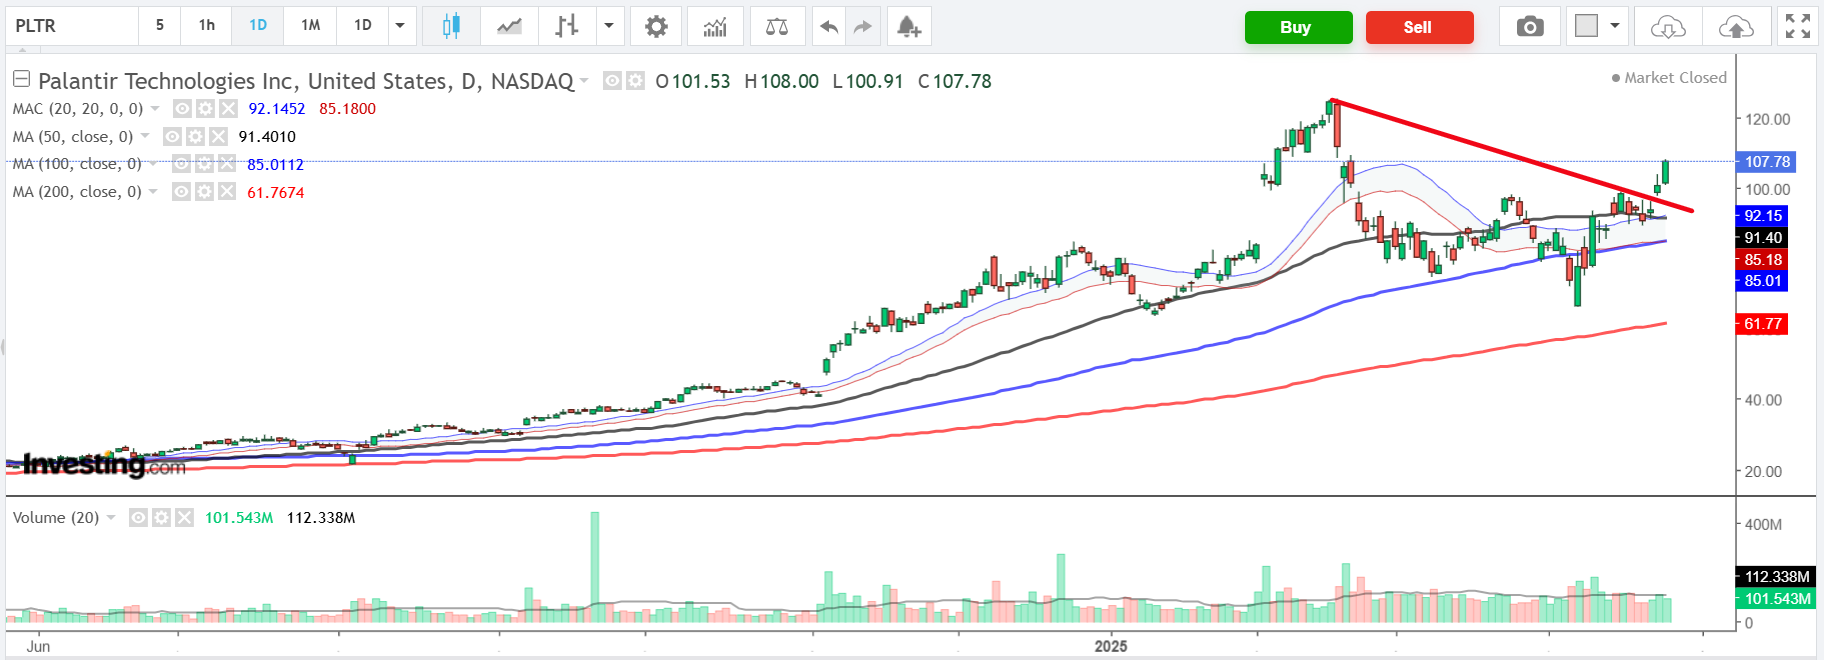
Task: Collapse the indicator legend with minus box
Action: 21,79
